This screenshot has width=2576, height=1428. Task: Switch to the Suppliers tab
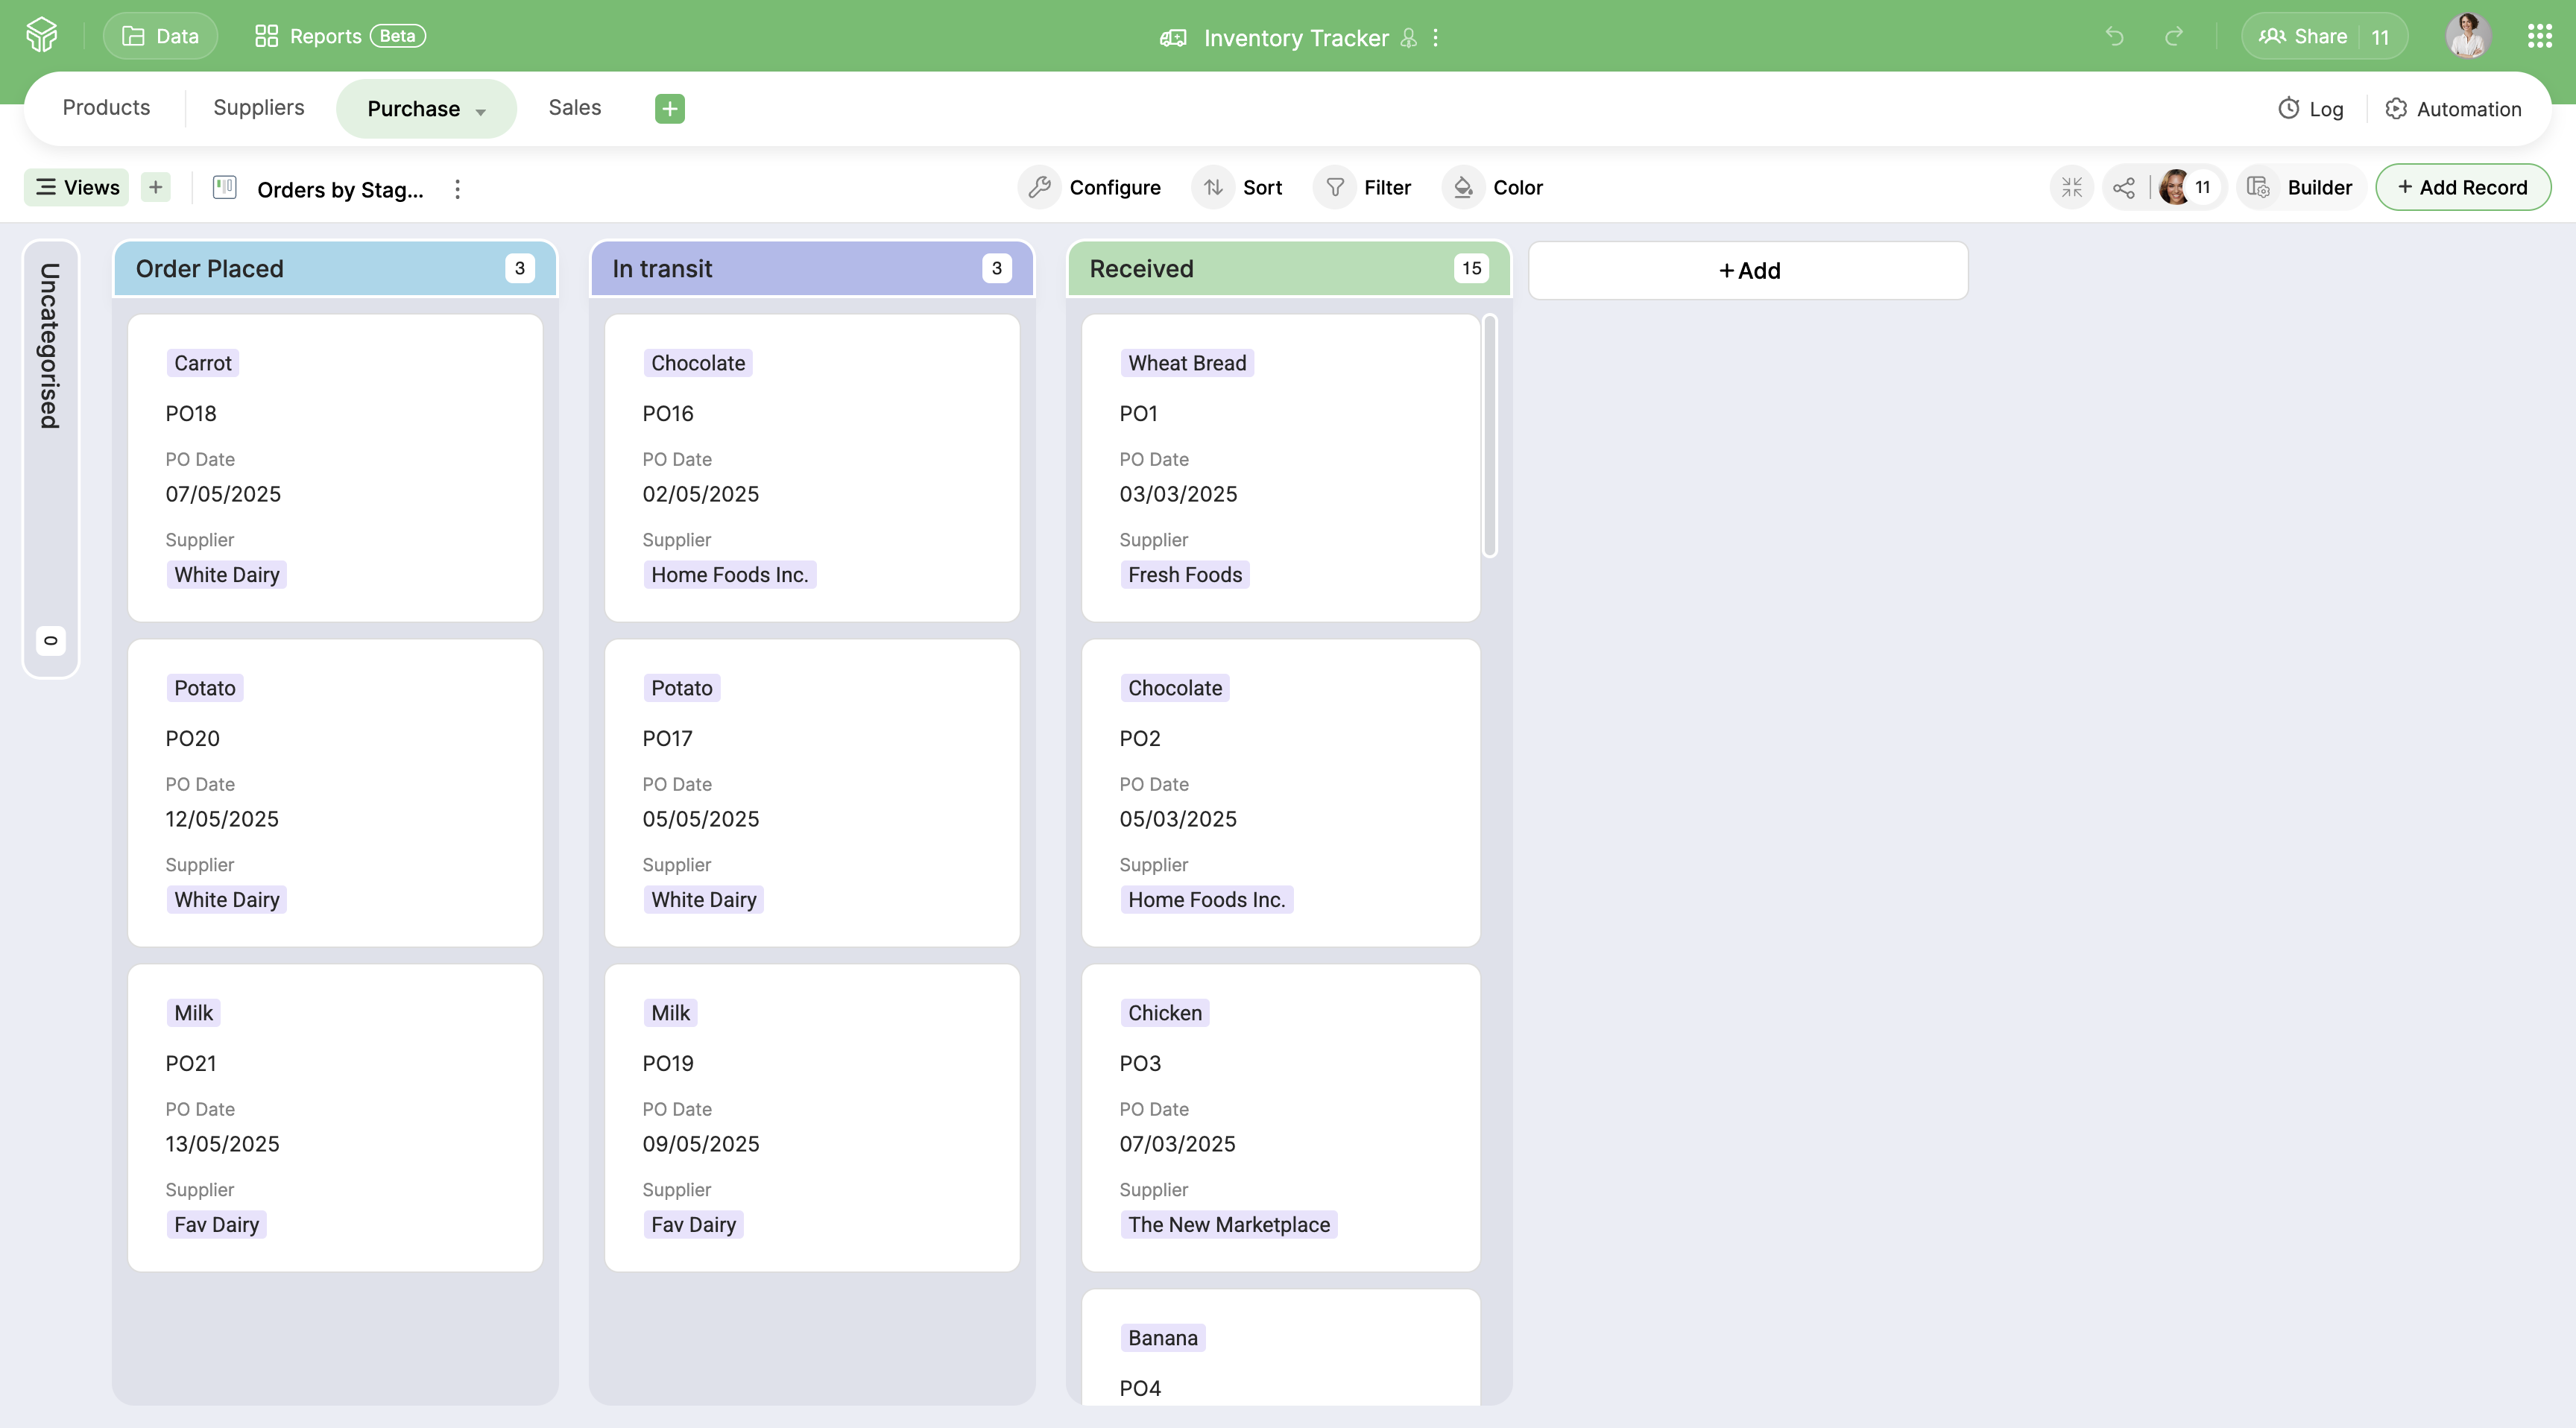[258, 107]
